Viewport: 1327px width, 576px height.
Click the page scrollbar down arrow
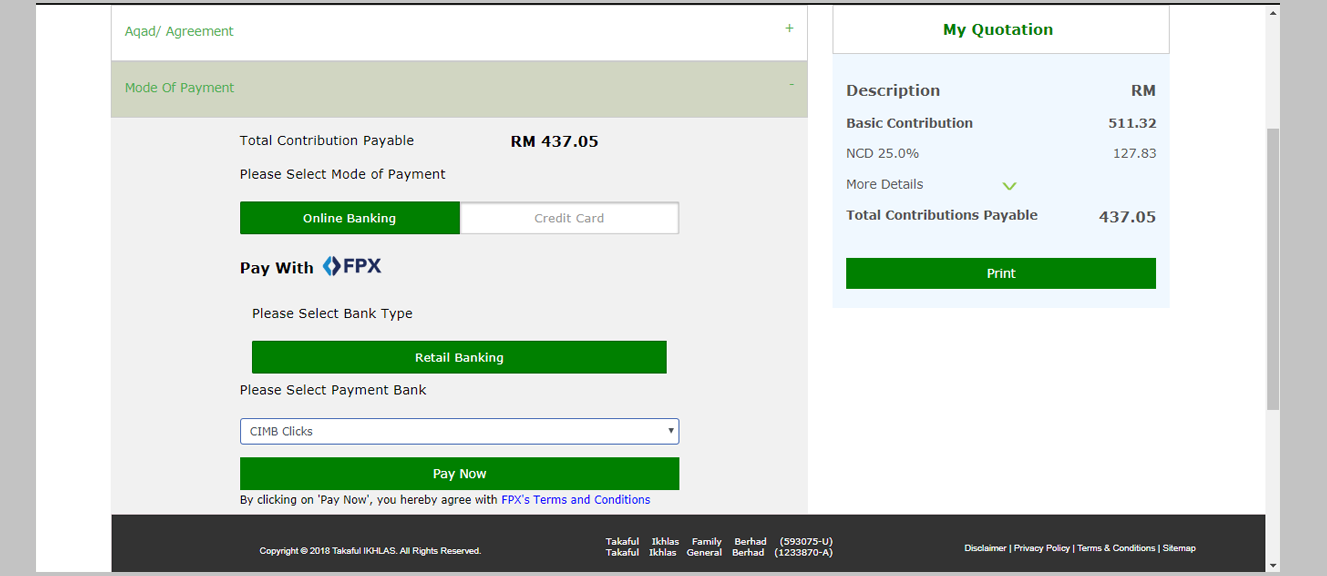[1273, 565]
